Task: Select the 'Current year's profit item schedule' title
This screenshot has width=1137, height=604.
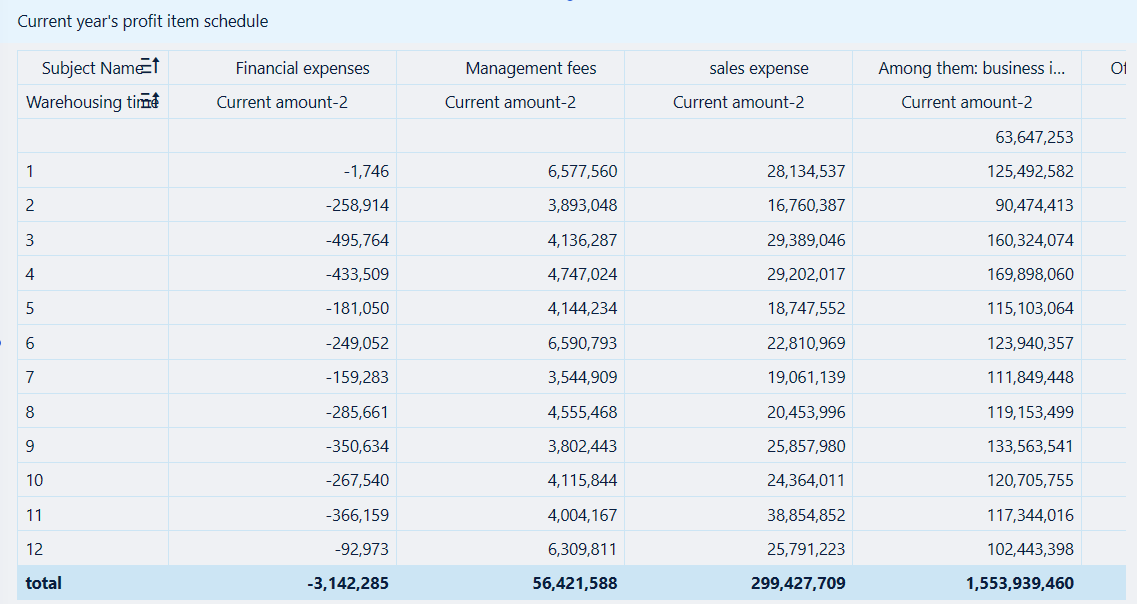Action: [x=144, y=20]
